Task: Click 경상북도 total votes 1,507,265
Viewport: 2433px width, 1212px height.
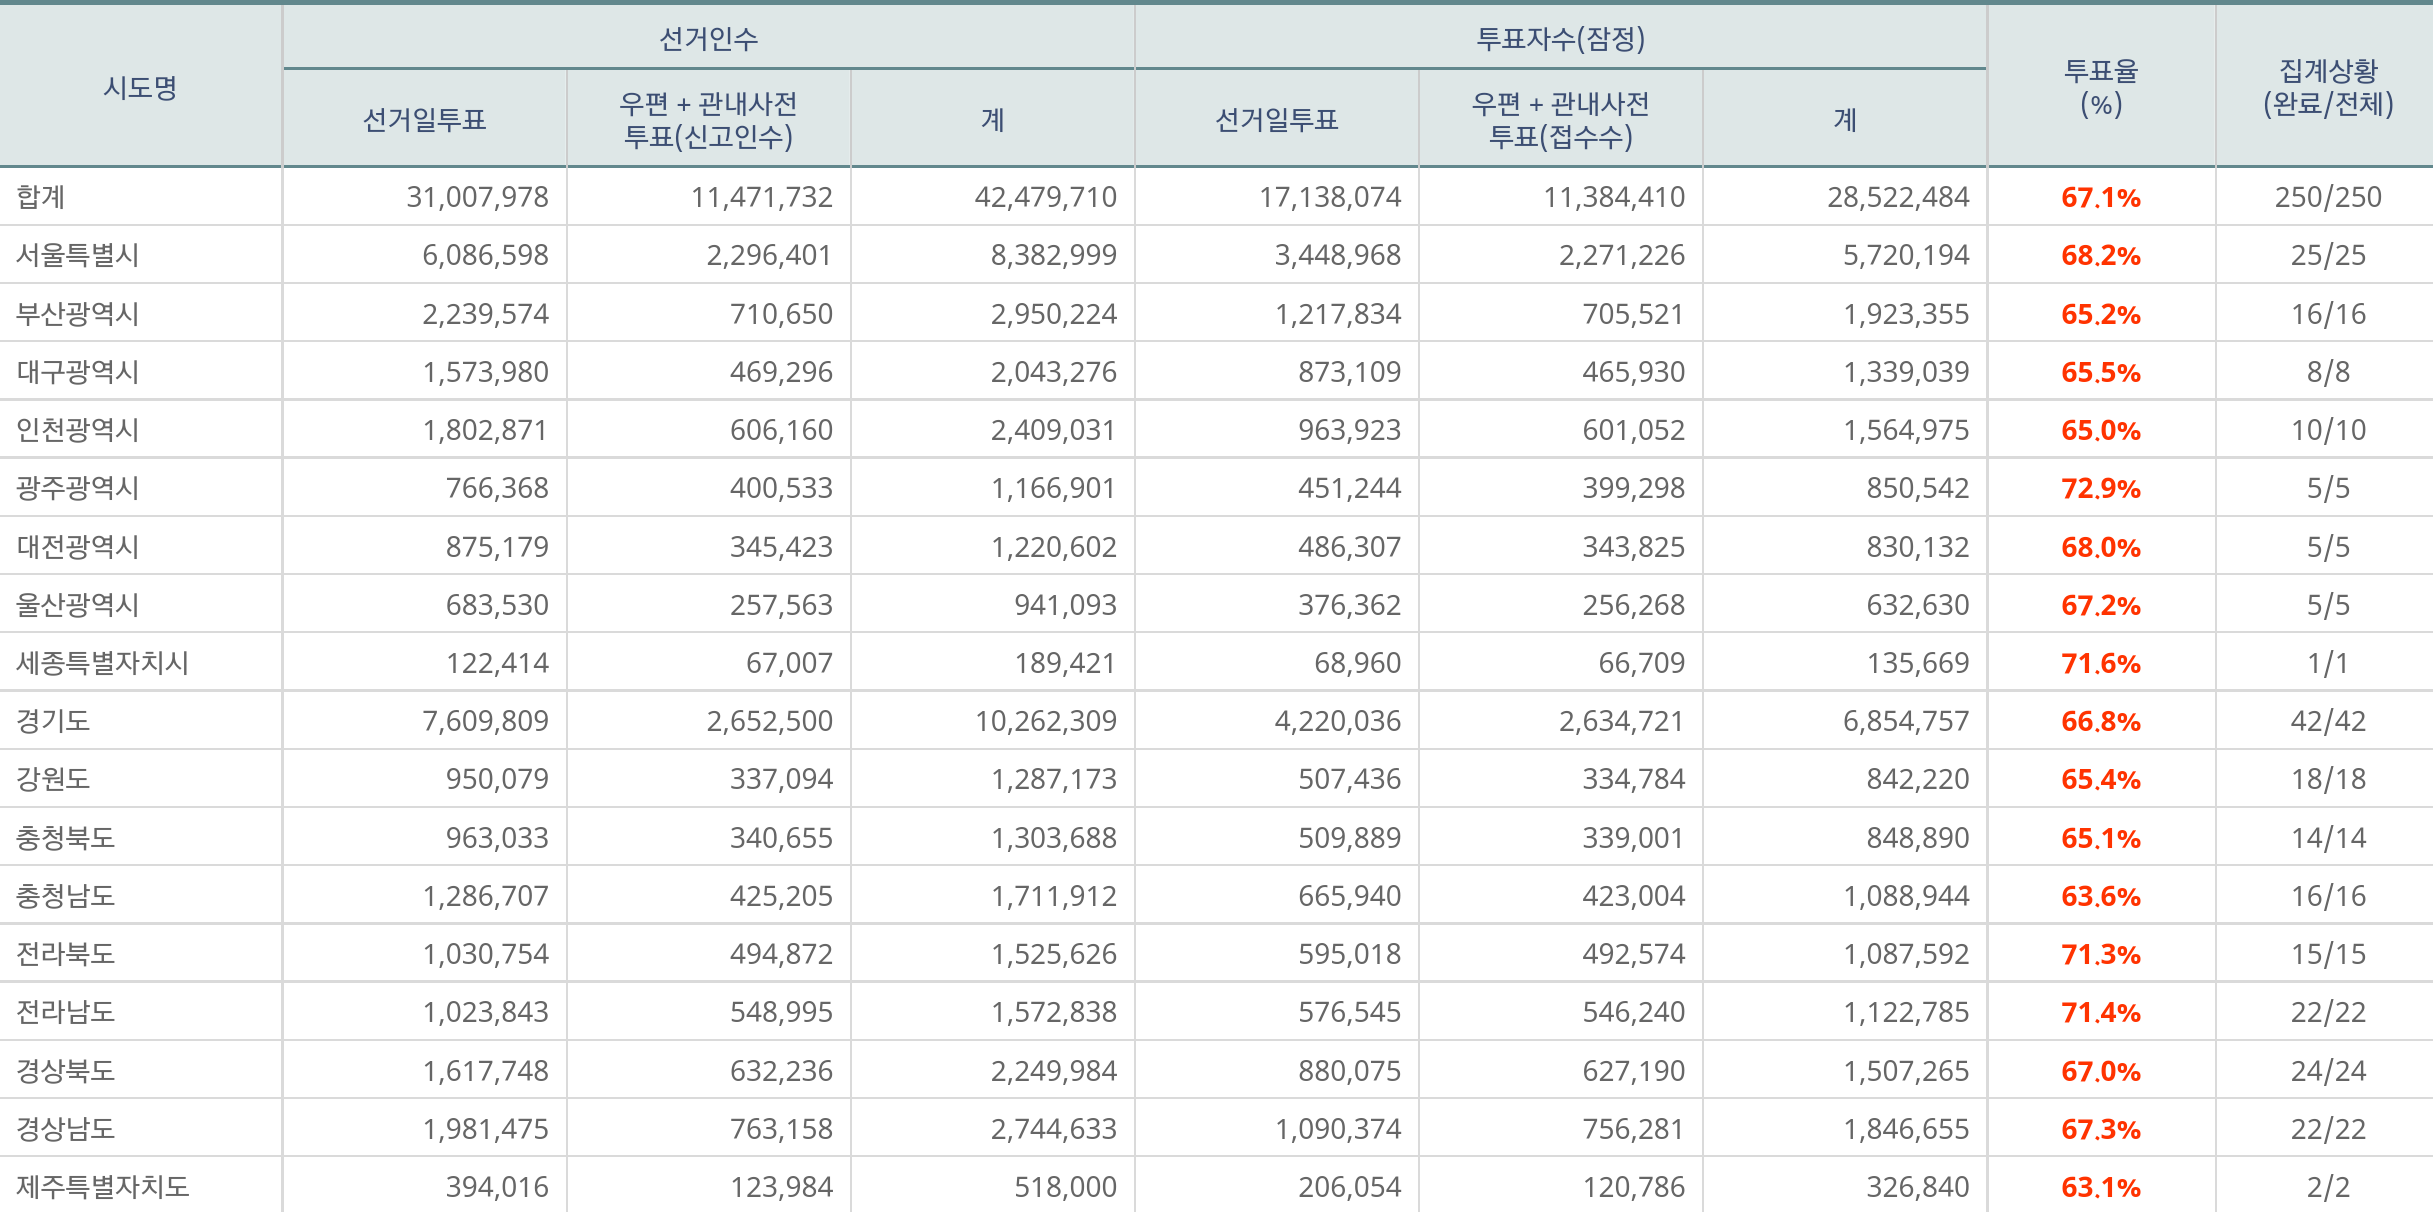Action: (x=1906, y=1071)
